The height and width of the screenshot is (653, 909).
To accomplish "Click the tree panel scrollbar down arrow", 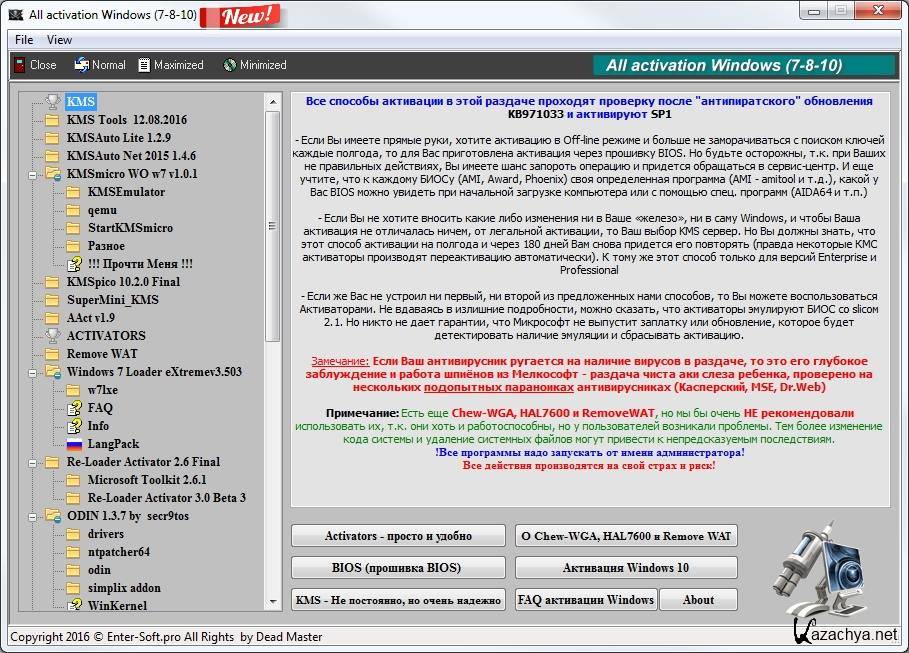I will pyautogui.click(x=274, y=605).
